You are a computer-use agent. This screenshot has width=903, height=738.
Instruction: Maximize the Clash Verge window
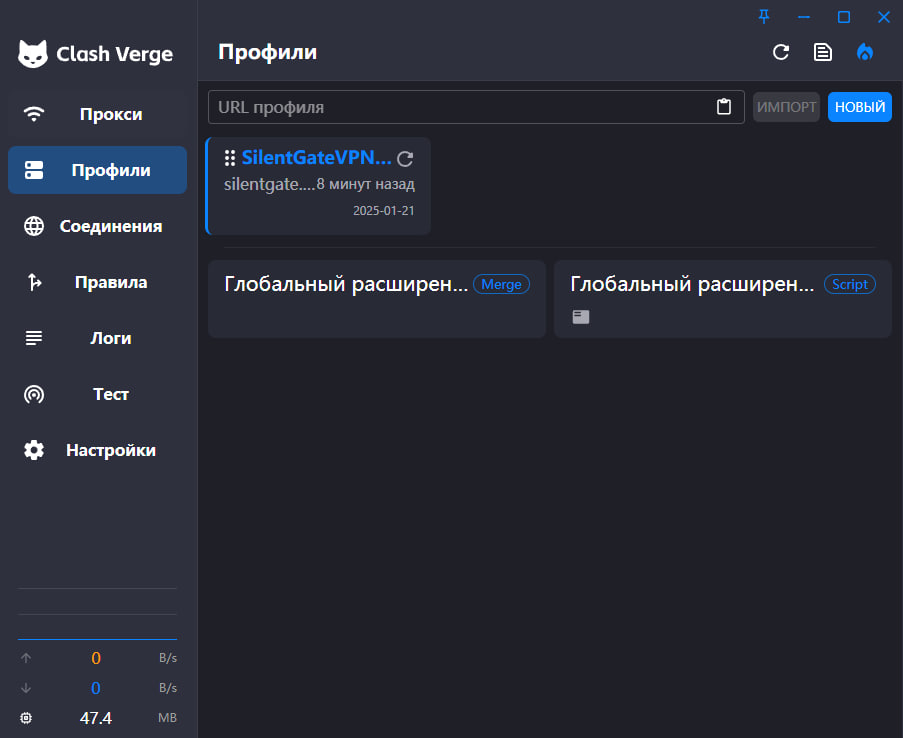(844, 17)
